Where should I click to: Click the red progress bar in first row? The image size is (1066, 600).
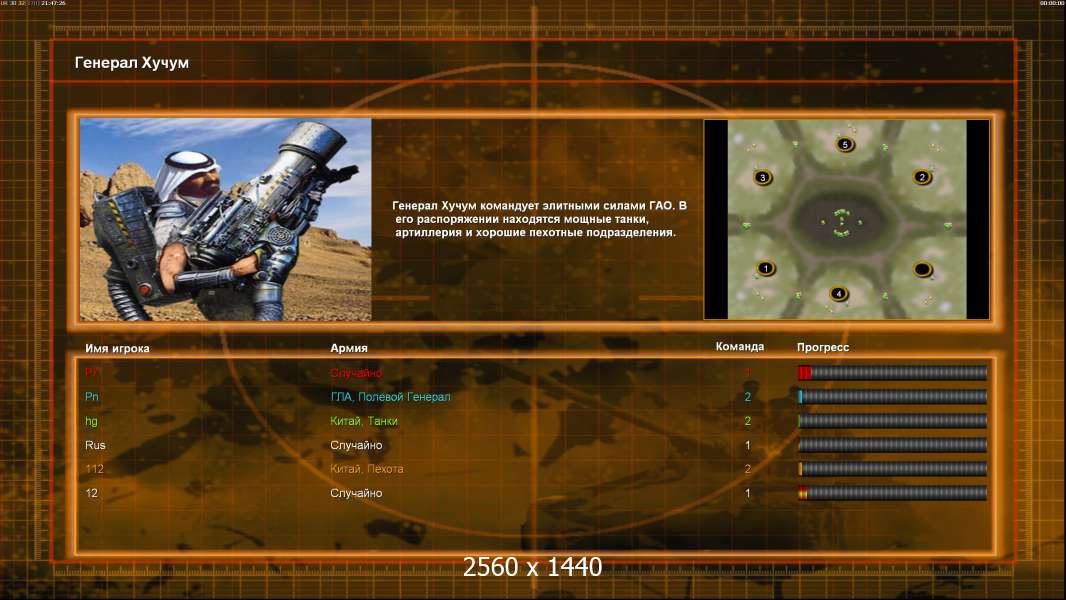[892, 372]
